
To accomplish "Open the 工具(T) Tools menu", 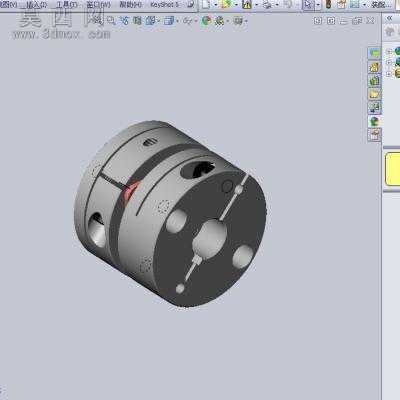I will pyautogui.click(x=66, y=4).
